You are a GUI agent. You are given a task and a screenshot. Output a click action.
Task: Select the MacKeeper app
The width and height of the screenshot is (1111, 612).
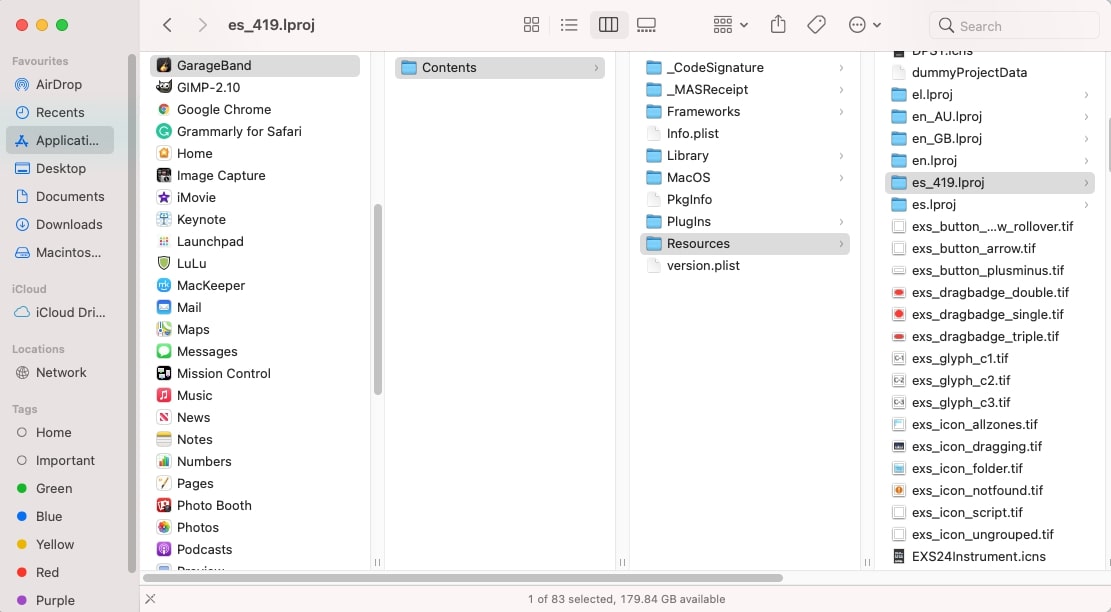point(255,285)
